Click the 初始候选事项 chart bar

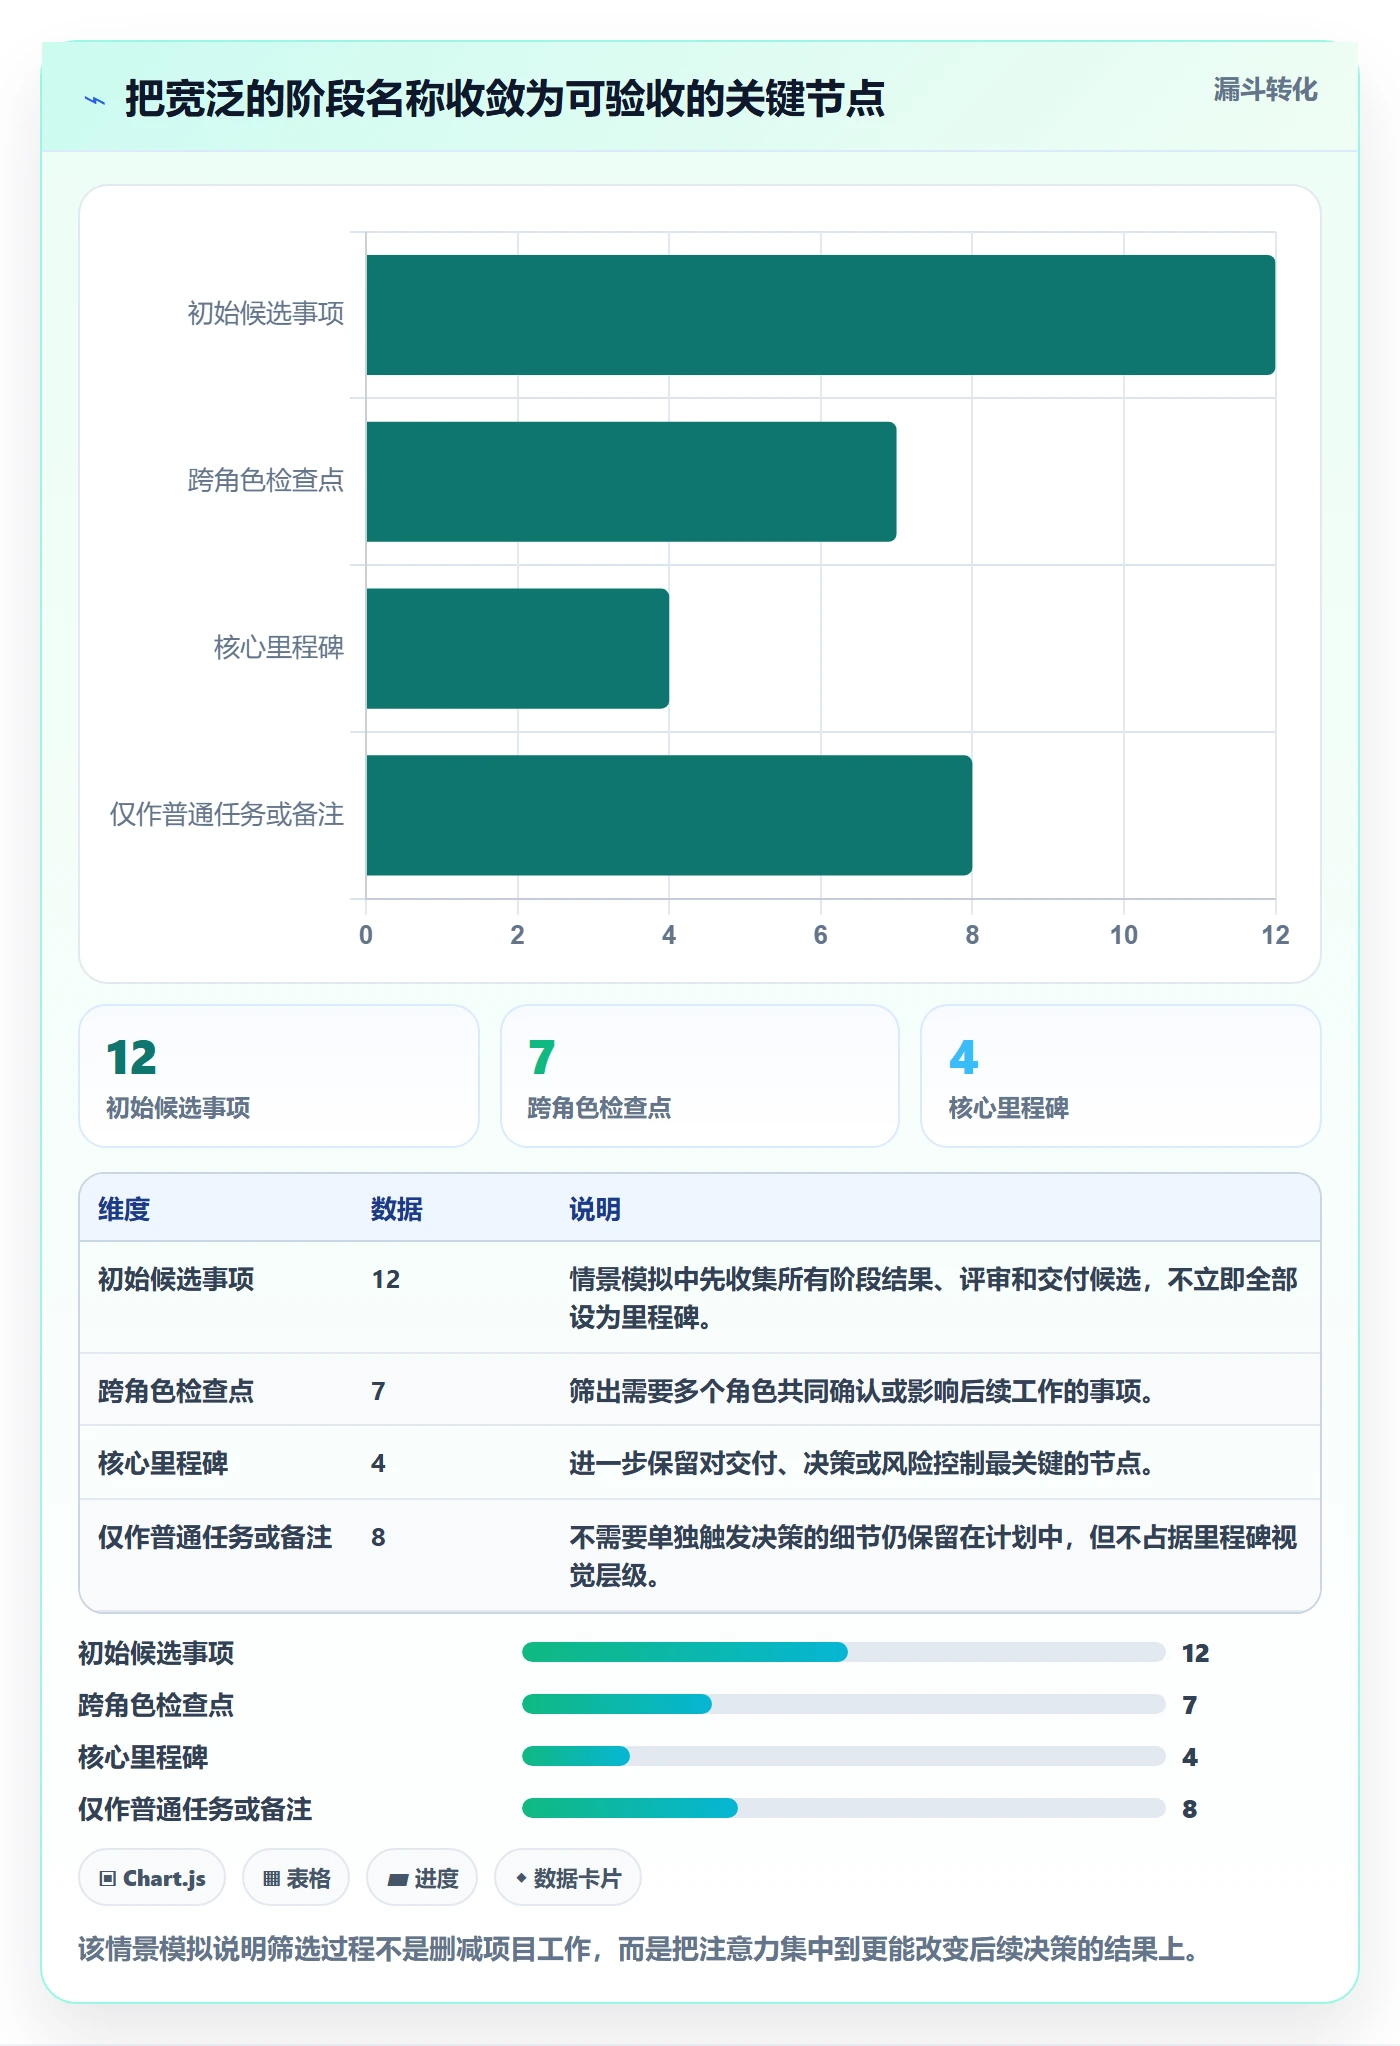point(820,315)
